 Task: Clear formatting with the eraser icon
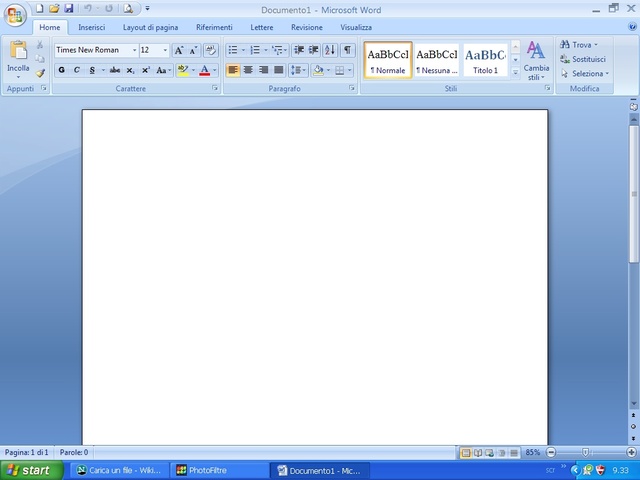[211, 50]
